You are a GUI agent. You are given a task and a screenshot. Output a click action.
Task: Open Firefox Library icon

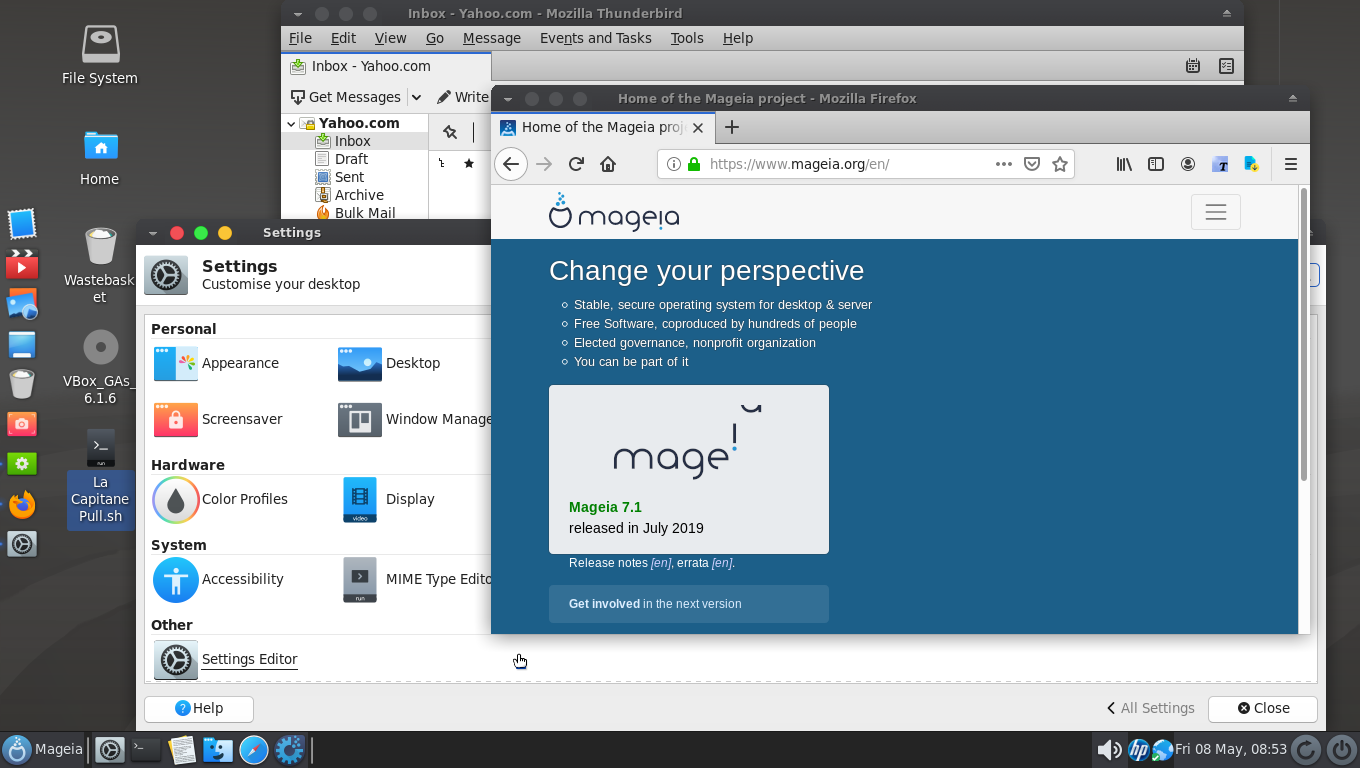pos(1124,164)
